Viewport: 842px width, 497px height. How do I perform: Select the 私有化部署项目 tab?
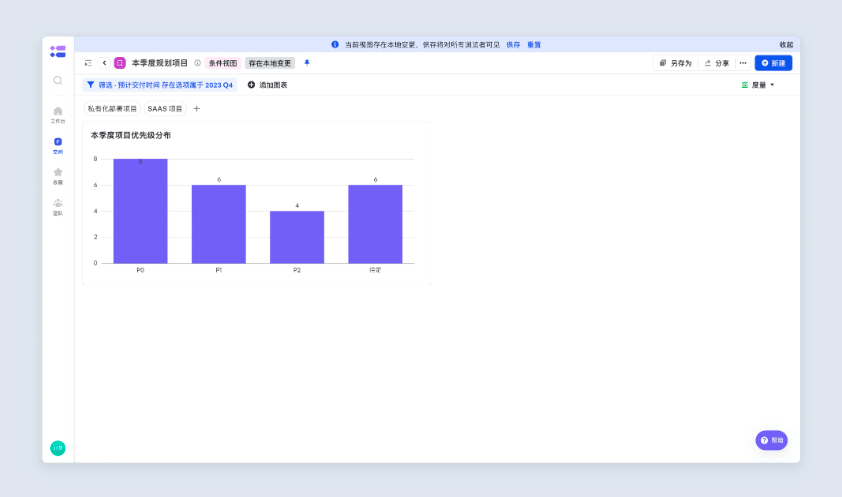(x=112, y=108)
